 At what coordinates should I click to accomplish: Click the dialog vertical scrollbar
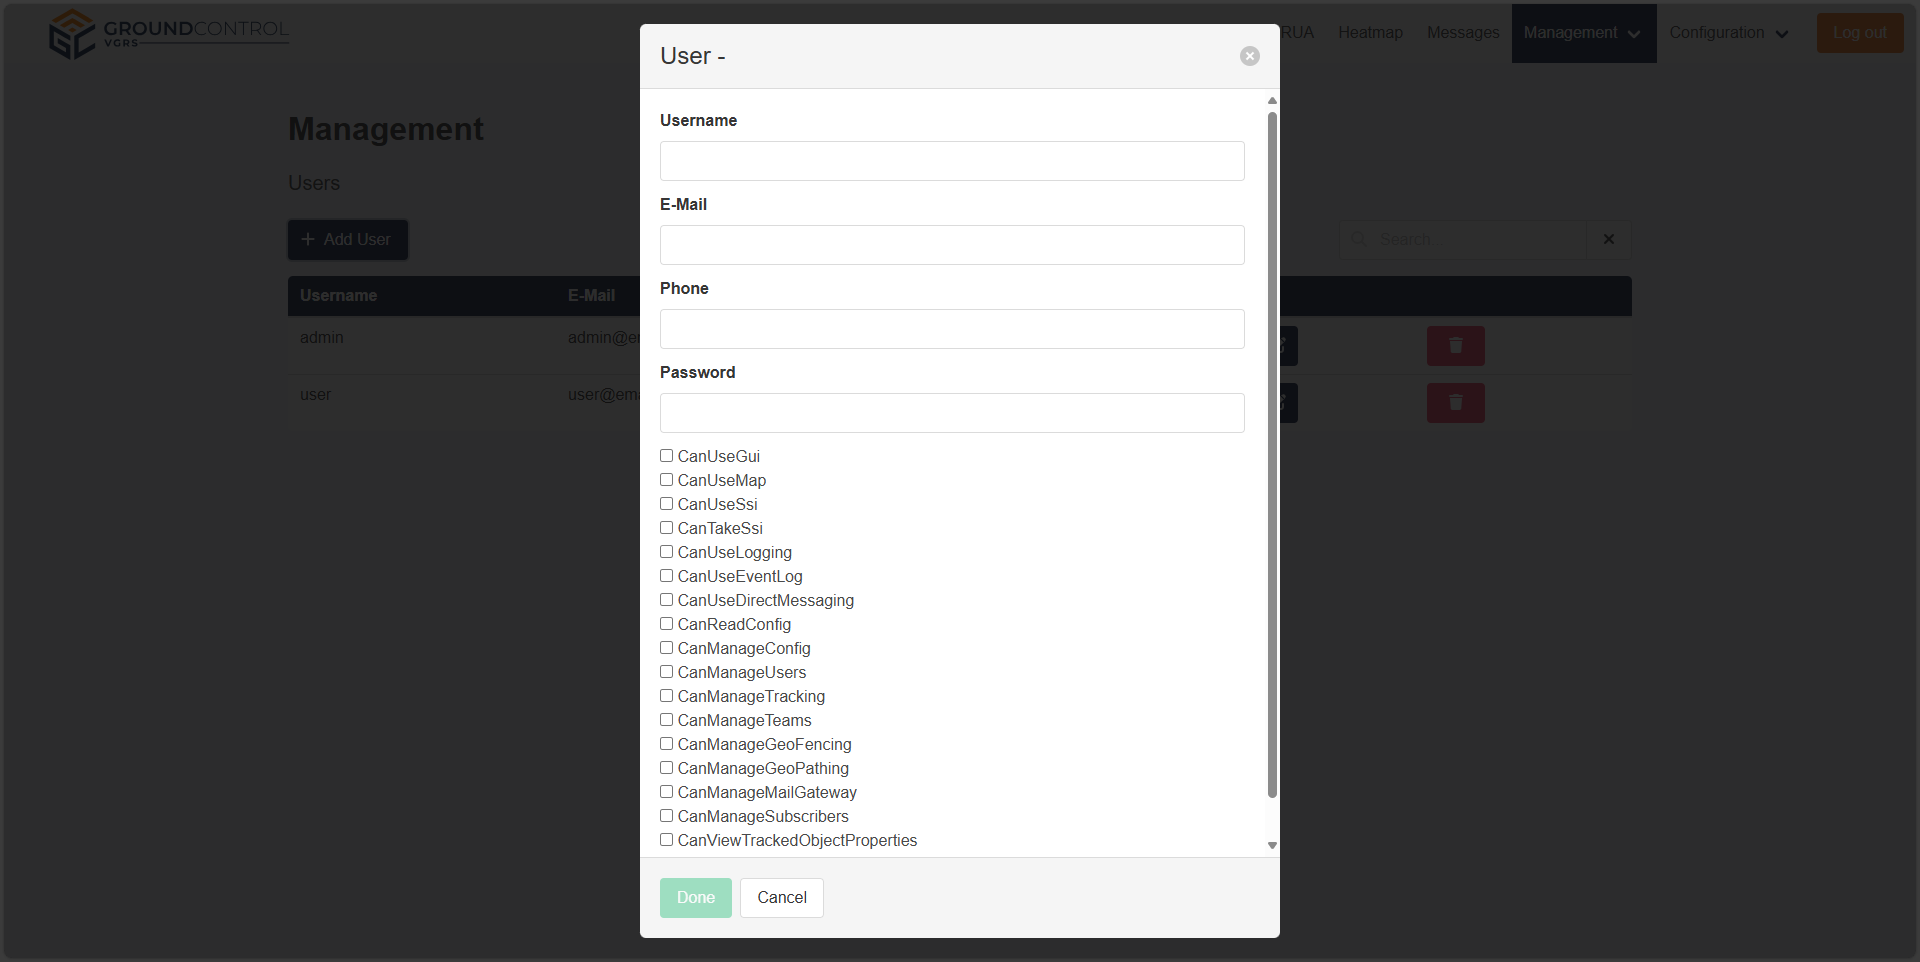pos(1272,450)
